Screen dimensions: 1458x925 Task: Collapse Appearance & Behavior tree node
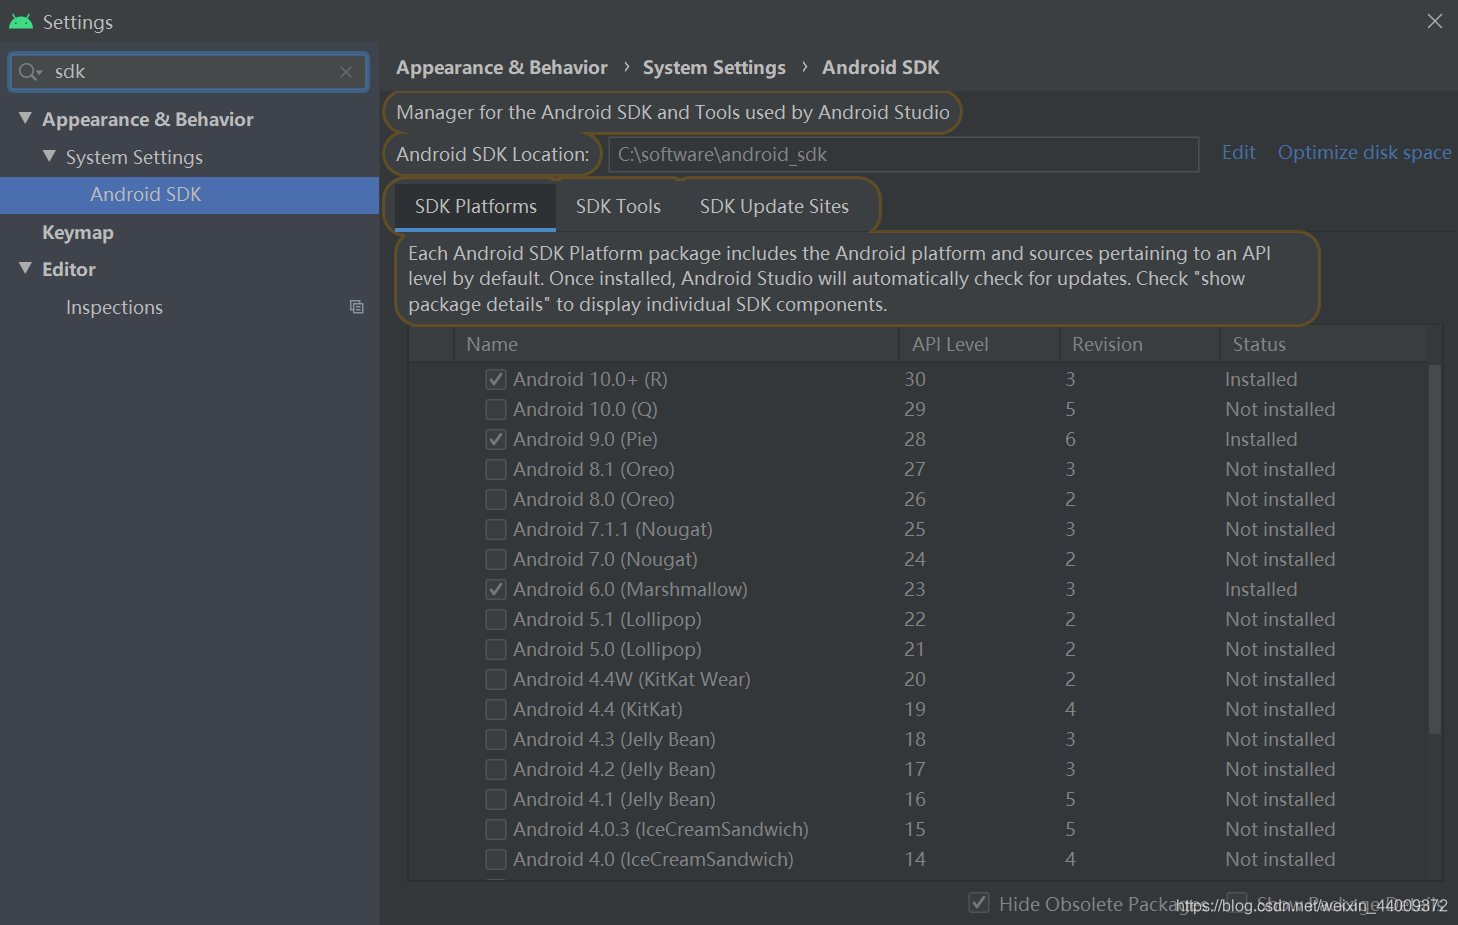pos(25,118)
